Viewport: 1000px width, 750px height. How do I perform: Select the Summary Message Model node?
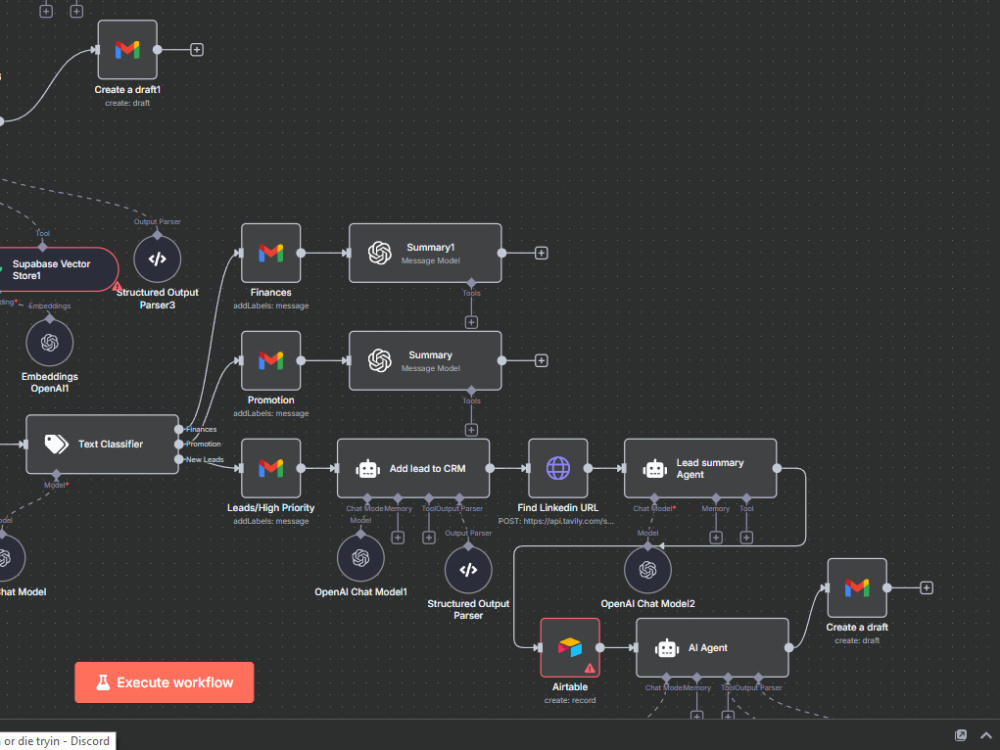point(425,361)
